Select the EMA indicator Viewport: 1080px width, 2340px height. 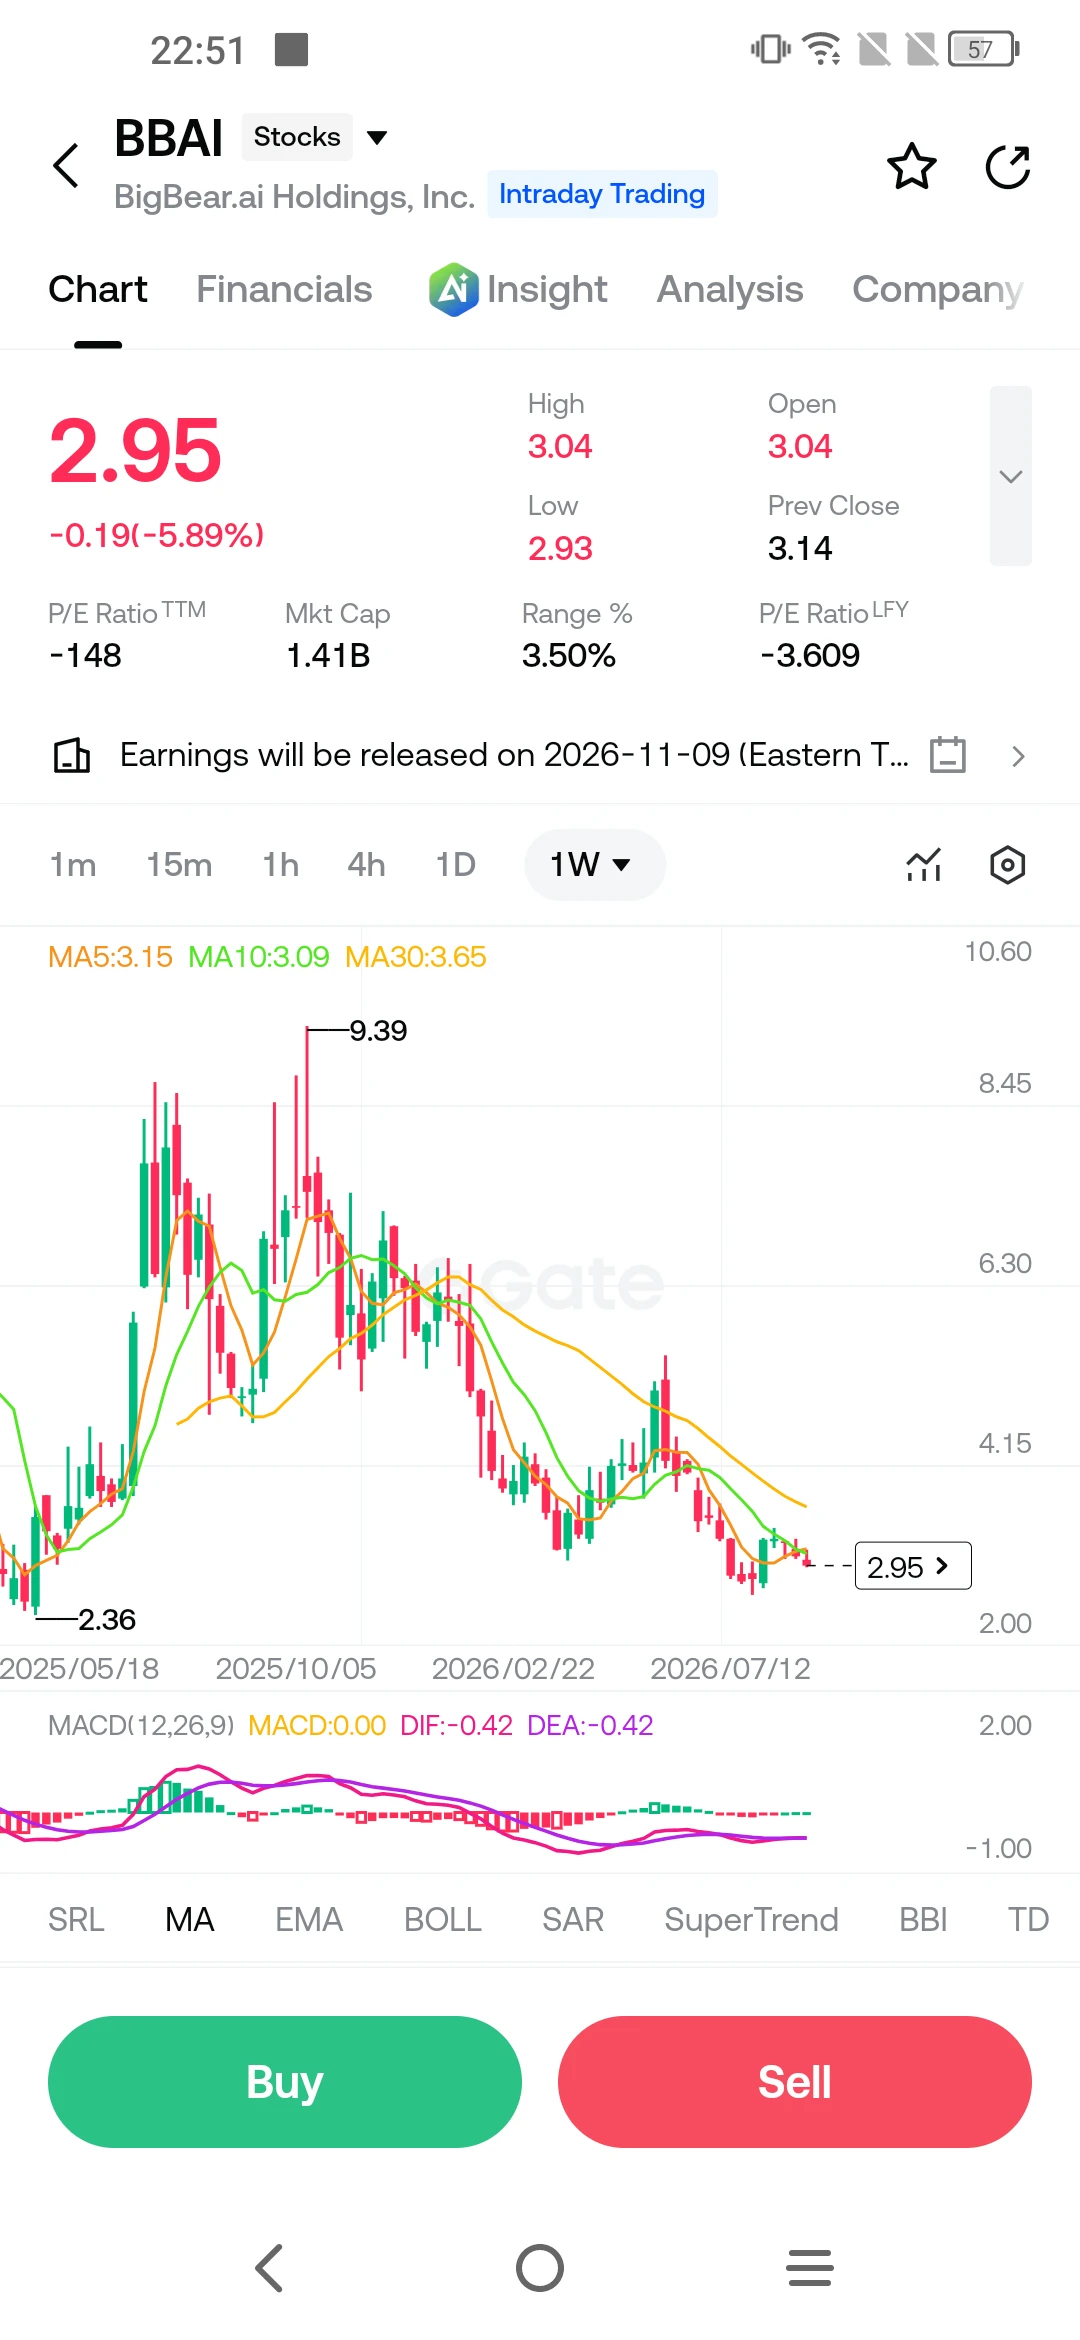[309, 1920]
